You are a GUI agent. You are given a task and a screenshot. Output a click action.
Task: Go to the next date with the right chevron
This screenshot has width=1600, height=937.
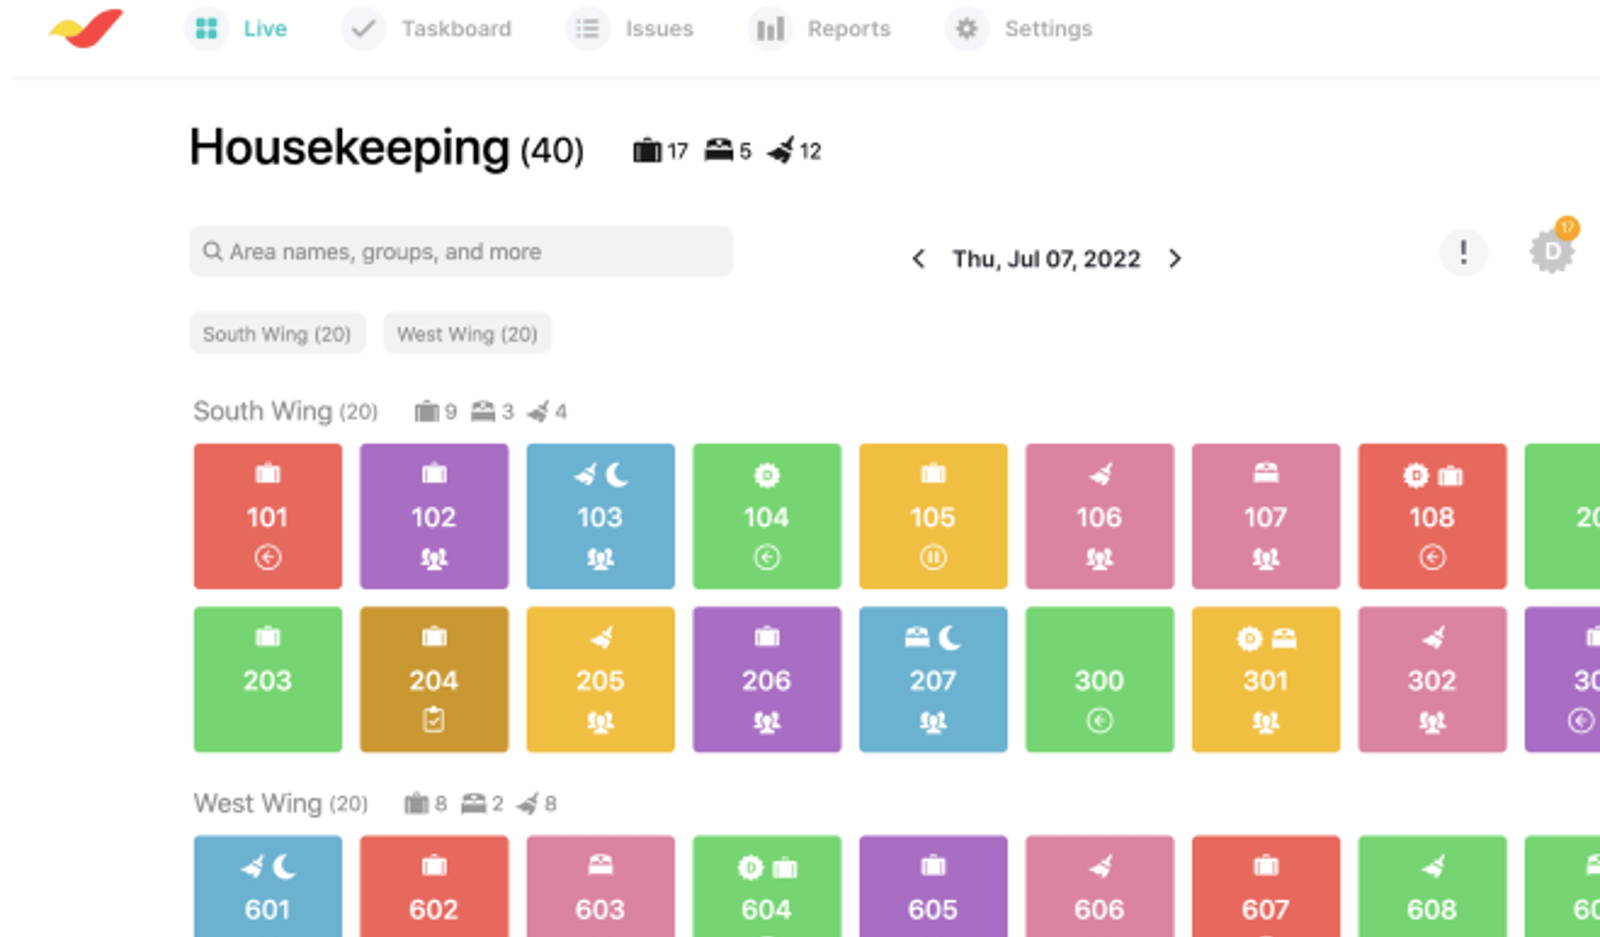click(x=1175, y=259)
